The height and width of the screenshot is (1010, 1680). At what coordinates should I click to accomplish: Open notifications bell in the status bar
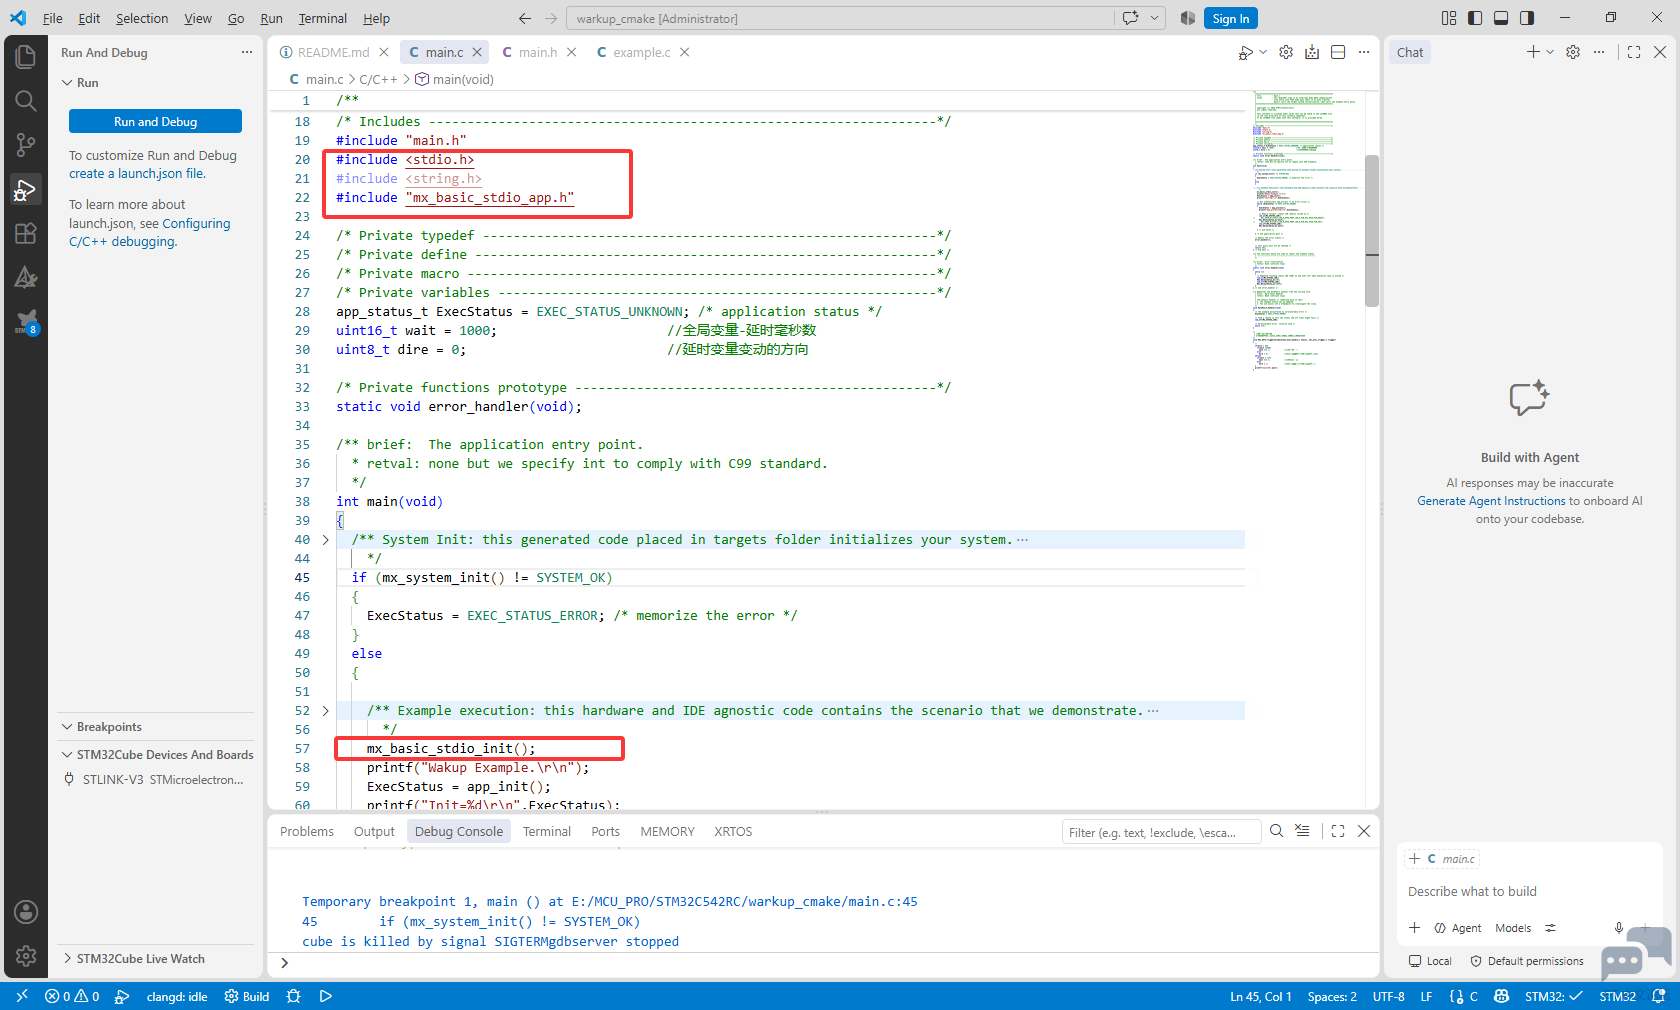point(1659,996)
